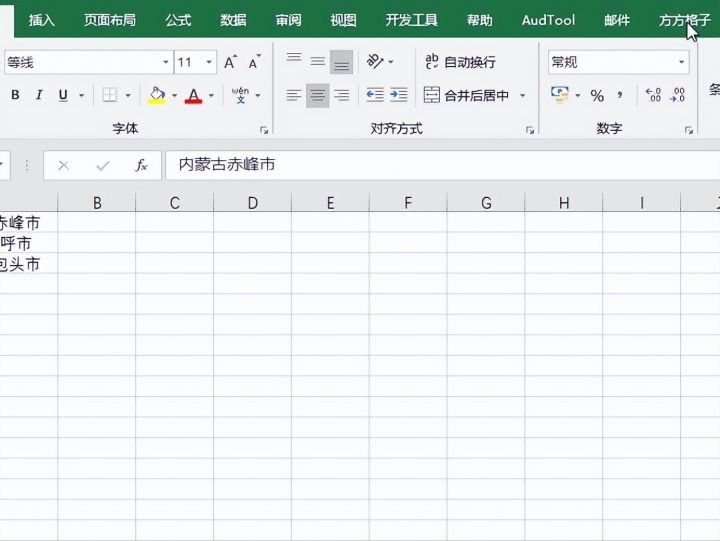Open text orientation options
Image resolution: width=720 pixels, height=541 pixels.
pyautogui.click(x=379, y=62)
